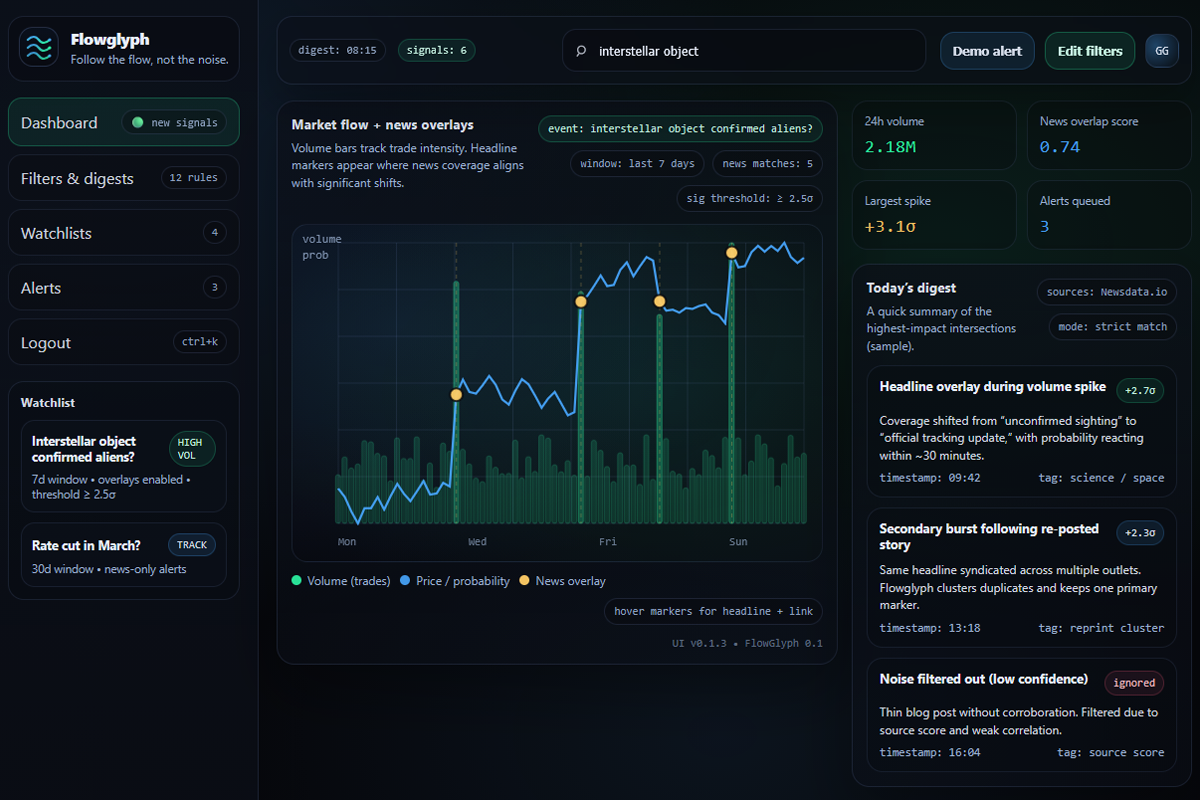Image resolution: width=1200 pixels, height=800 pixels.
Task: Click the Demo alert button
Action: (987, 50)
